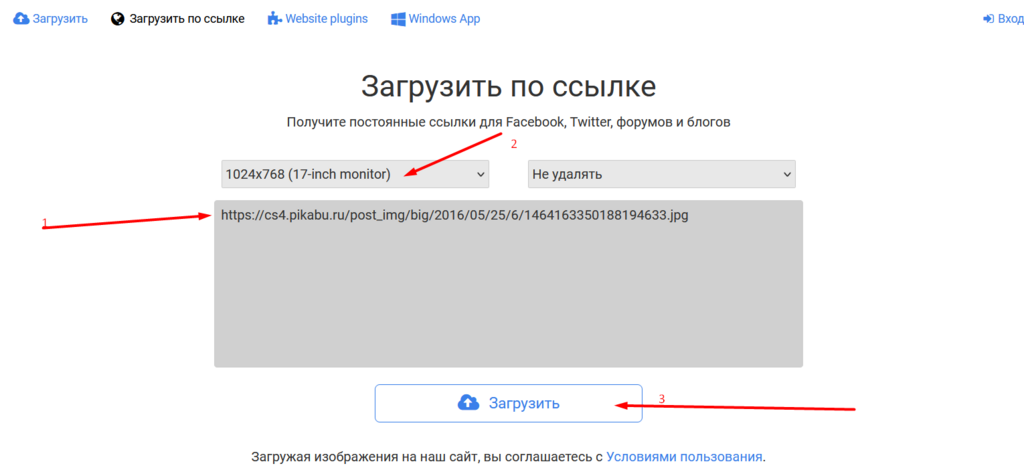Image resolution: width=1024 pixels, height=476 pixels.
Task: Open the Условиями пользования terms link
Action: 684,457
